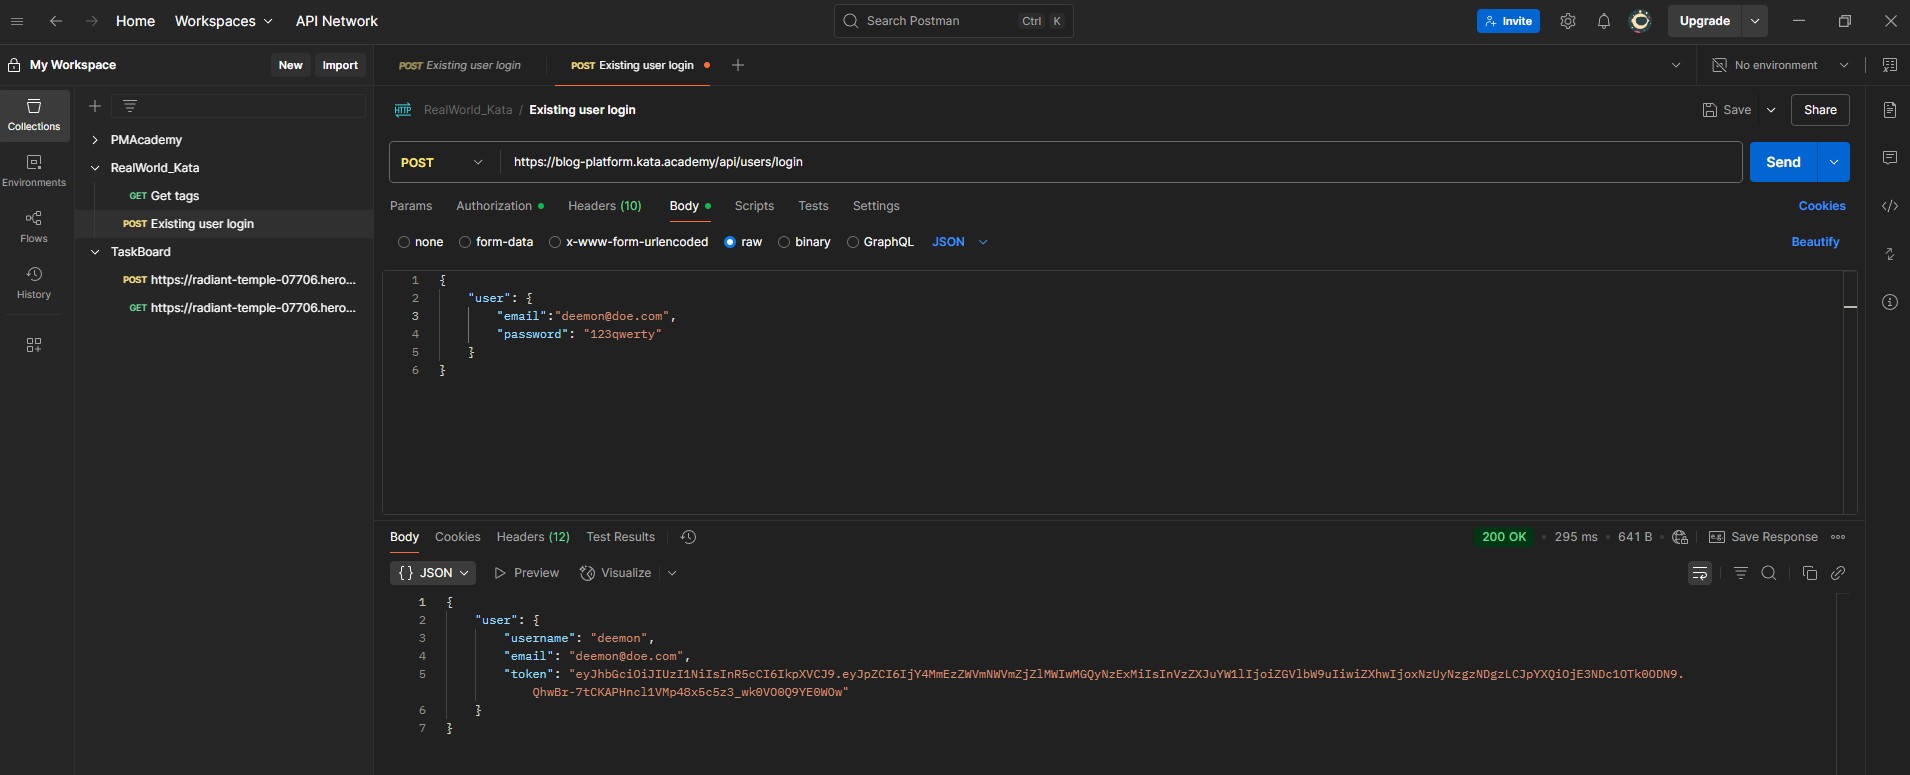
Task: Switch to the request Headers (10) tab
Action: tap(605, 206)
